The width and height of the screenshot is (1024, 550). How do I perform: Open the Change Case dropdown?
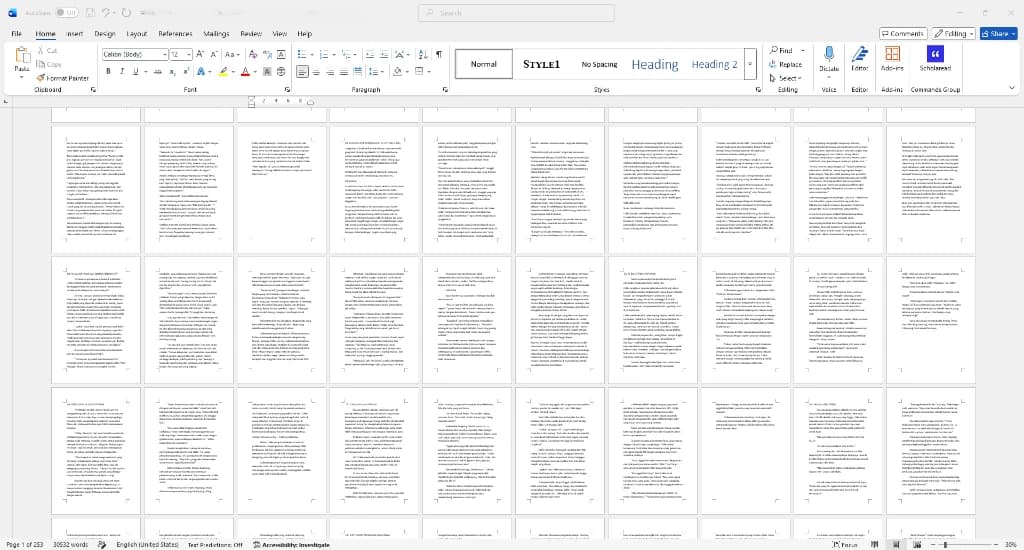pyautogui.click(x=232, y=55)
